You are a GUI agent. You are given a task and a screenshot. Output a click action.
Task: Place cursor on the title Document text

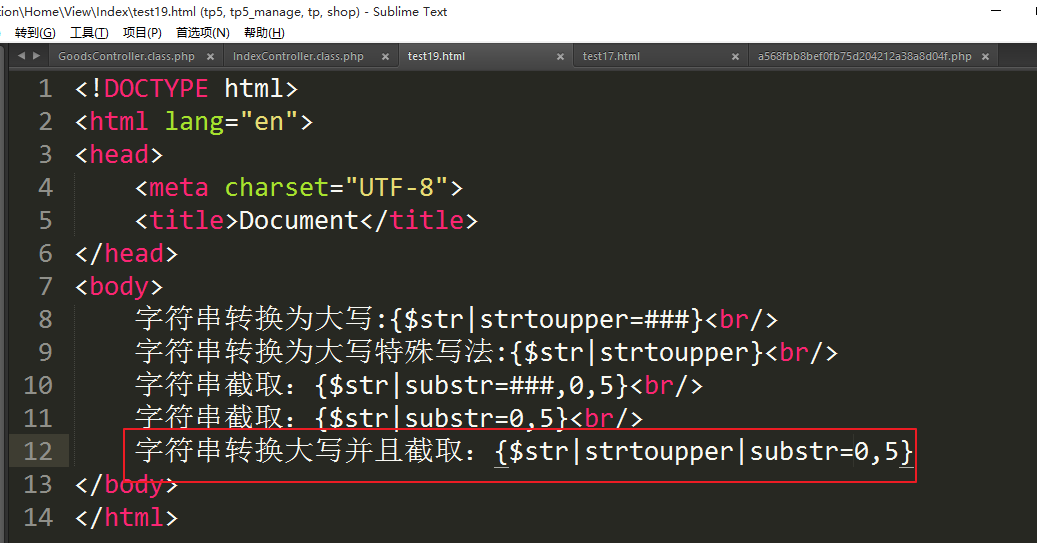(298, 220)
